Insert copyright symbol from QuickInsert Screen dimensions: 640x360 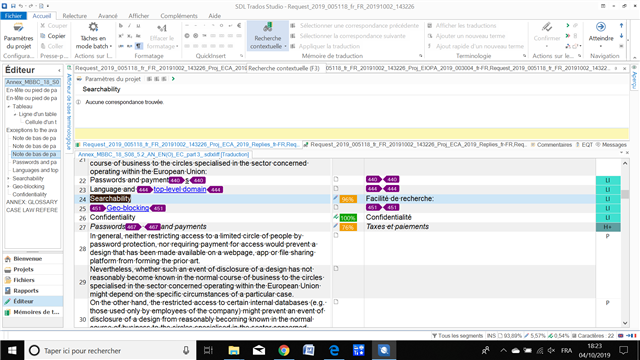click(187, 36)
